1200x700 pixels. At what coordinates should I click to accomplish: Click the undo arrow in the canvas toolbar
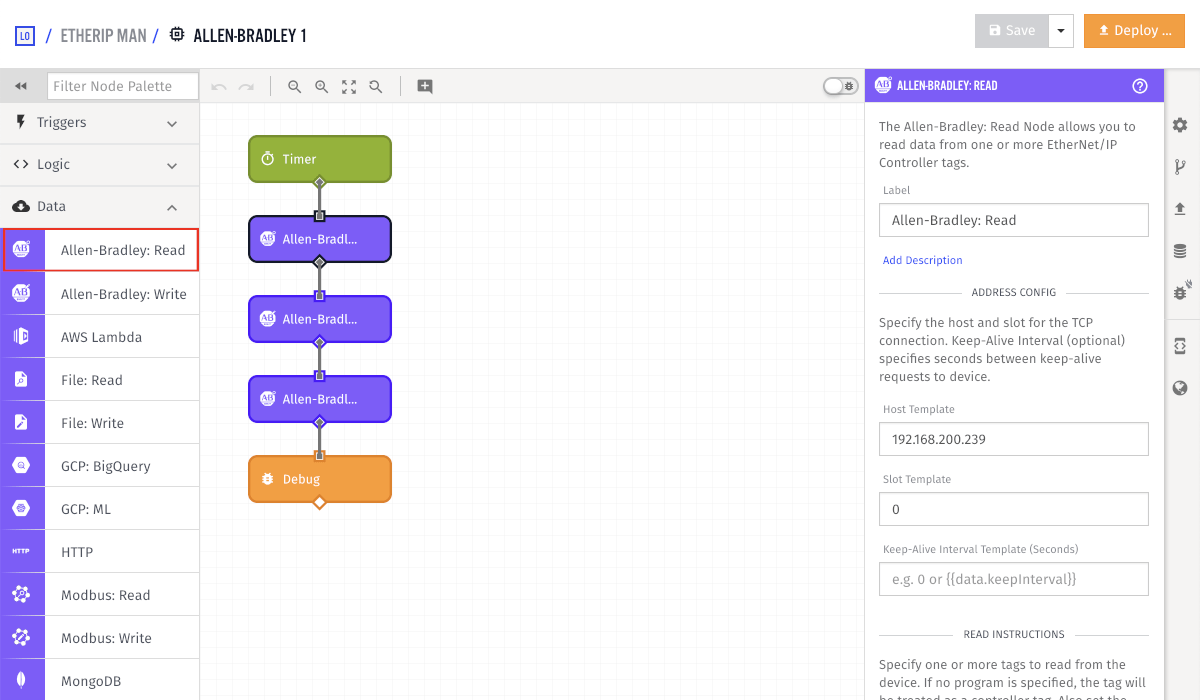tap(219, 87)
